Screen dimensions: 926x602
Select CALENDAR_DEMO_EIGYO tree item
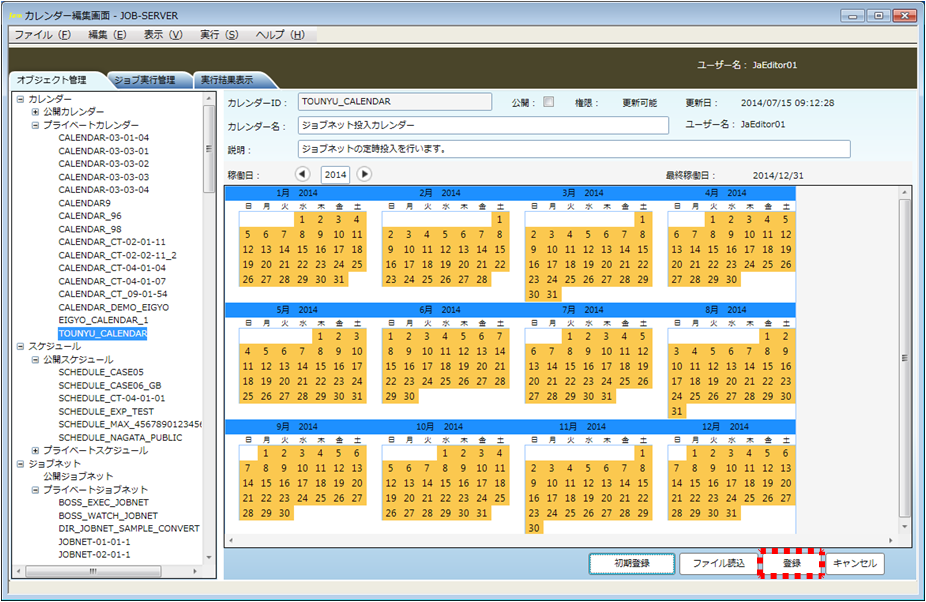pyautogui.click(x=113, y=307)
